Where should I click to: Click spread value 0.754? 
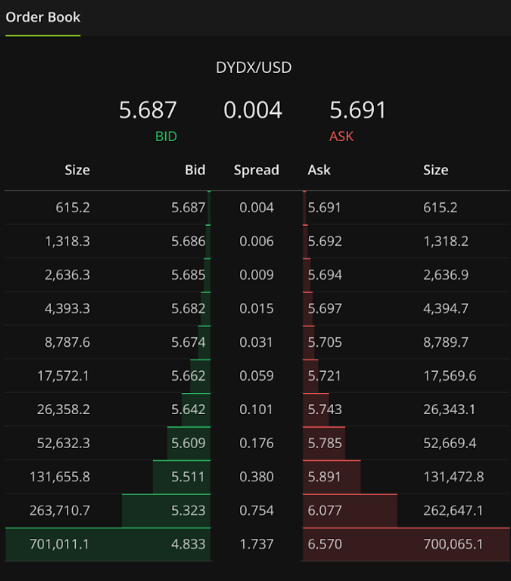pos(256,511)
